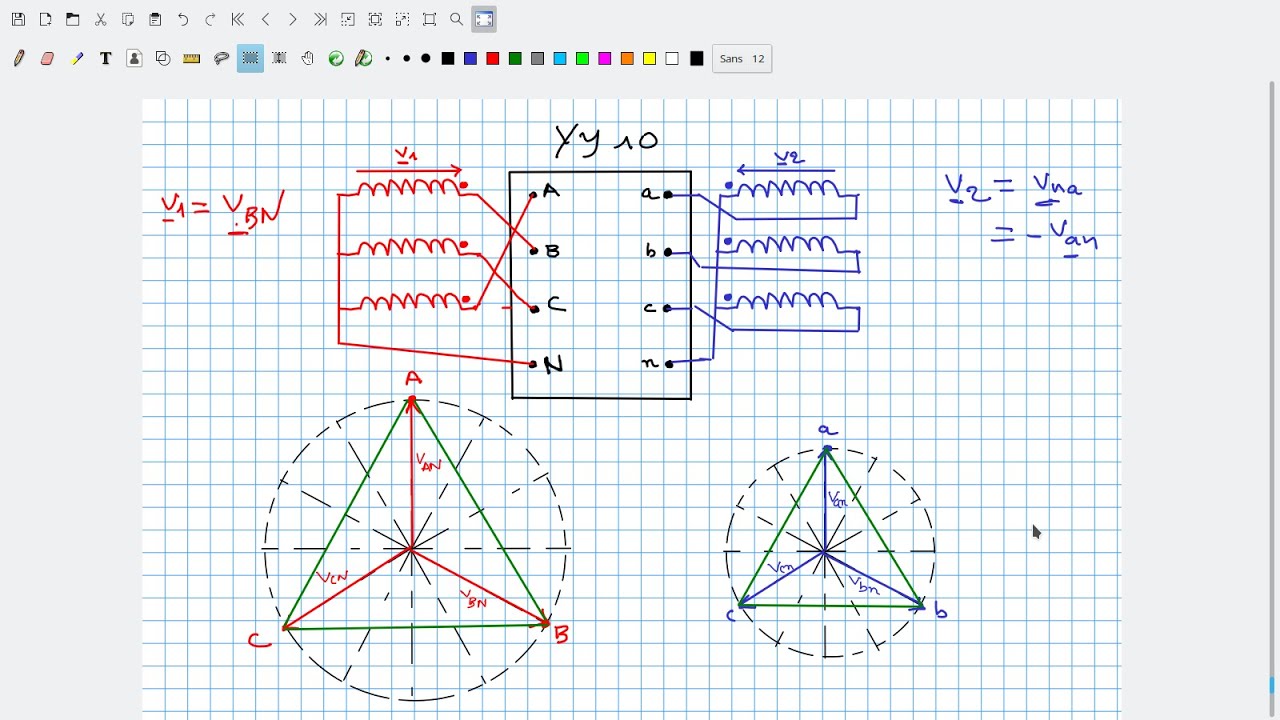Screen dimensions: 1280x720
Task: Jump to the first page
Action: [238, 19]
